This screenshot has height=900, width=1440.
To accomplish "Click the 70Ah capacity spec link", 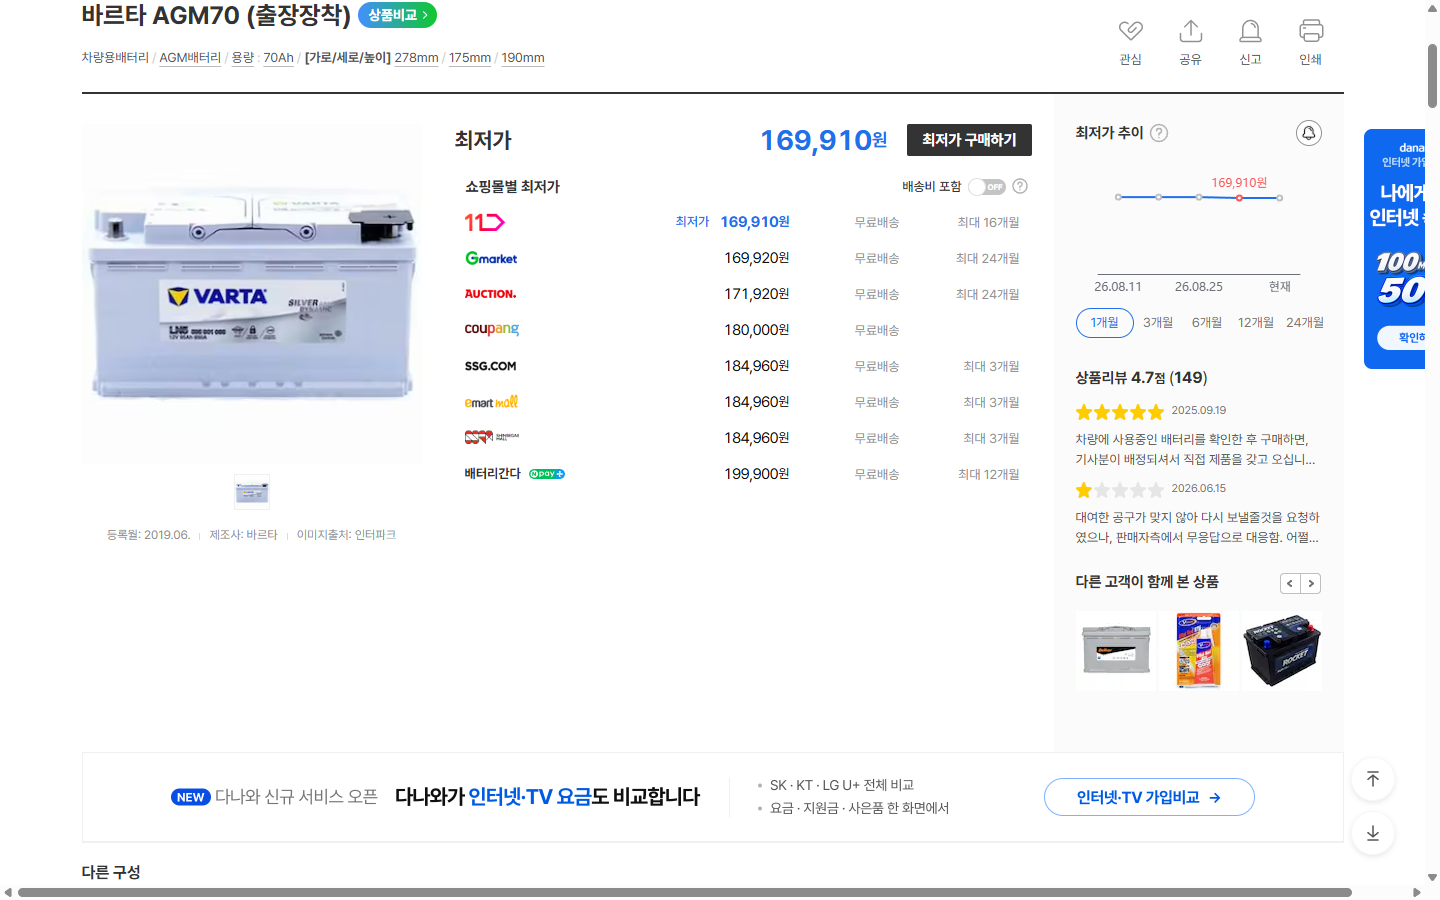I will tap(279, 58).
